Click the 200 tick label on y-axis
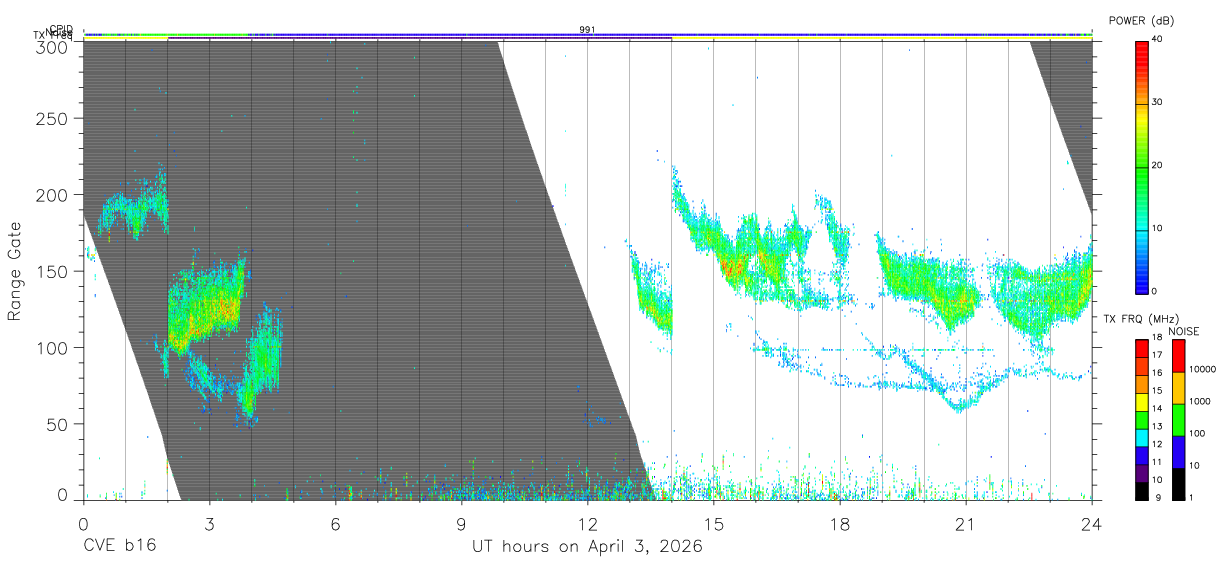The image size is (1228, 567). tap(53, 194)
